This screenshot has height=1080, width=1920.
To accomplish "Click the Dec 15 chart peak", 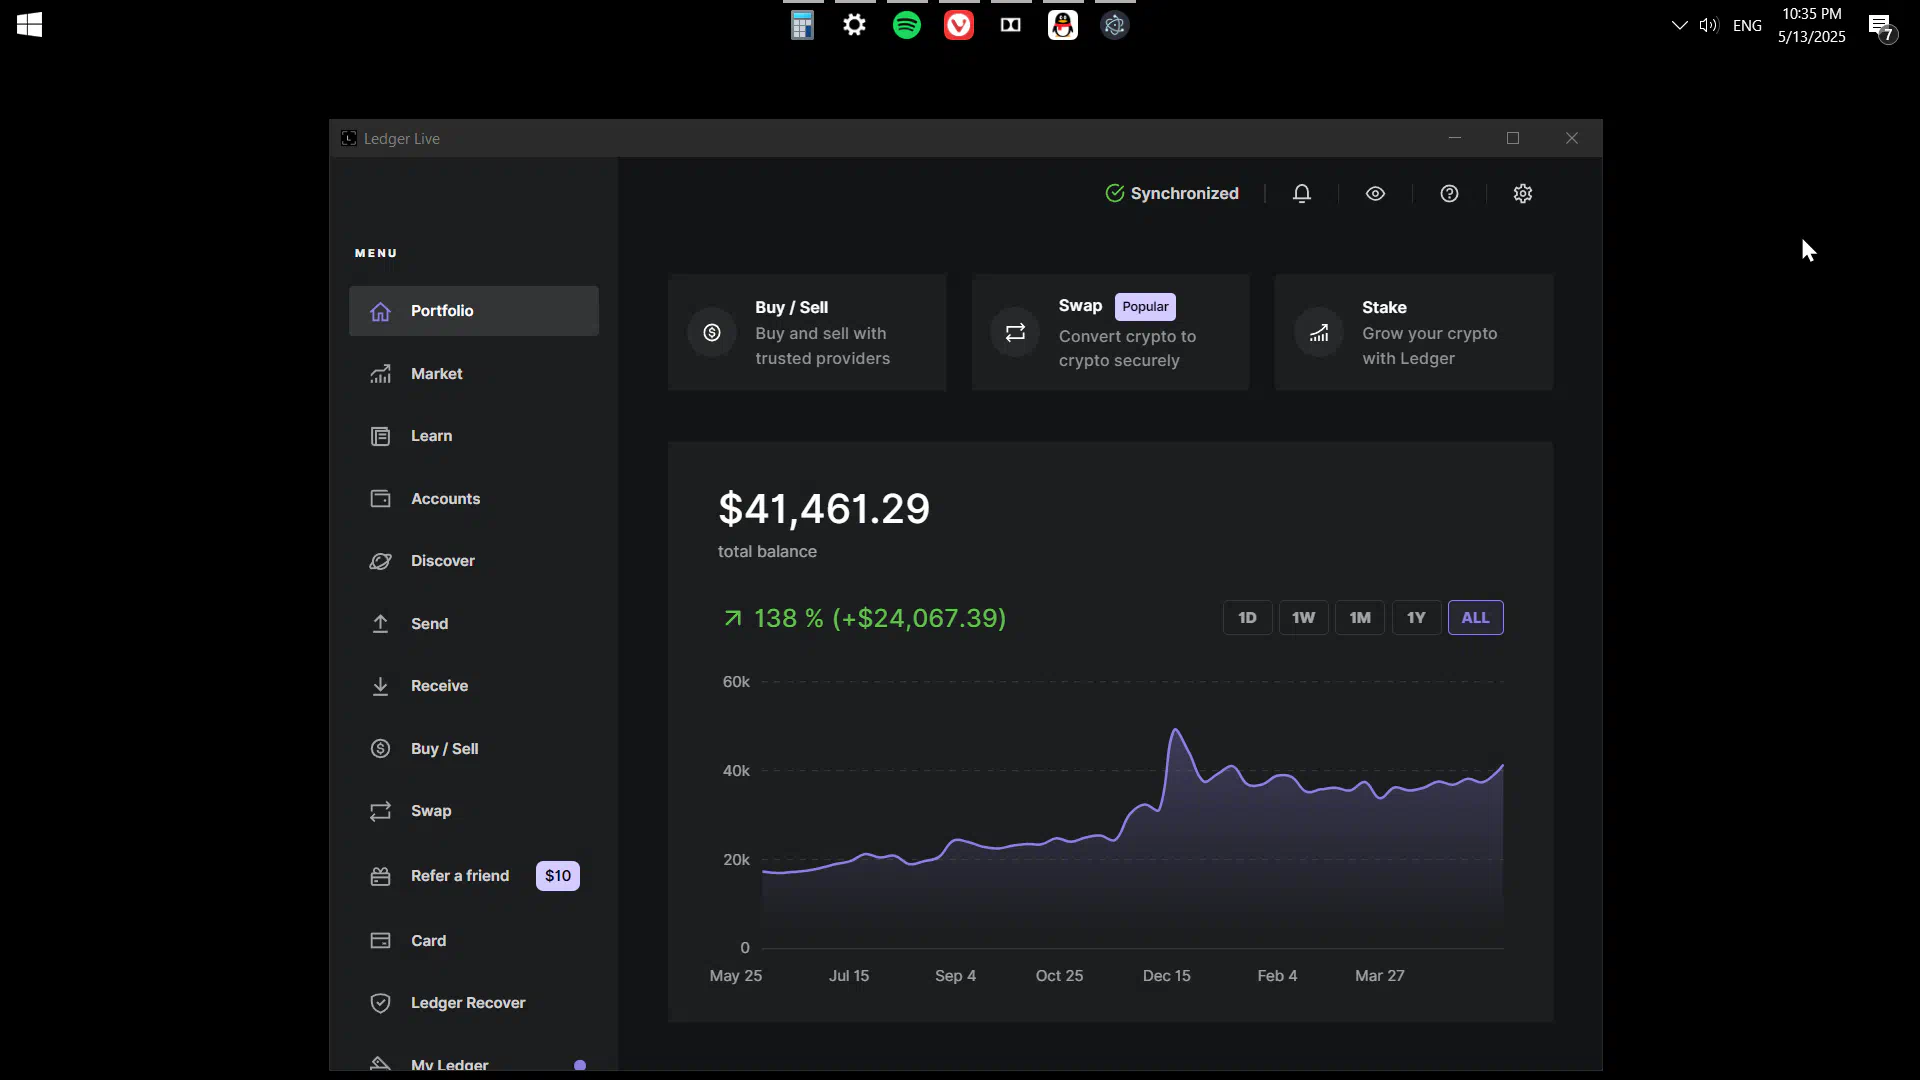I will (1176, 730).
